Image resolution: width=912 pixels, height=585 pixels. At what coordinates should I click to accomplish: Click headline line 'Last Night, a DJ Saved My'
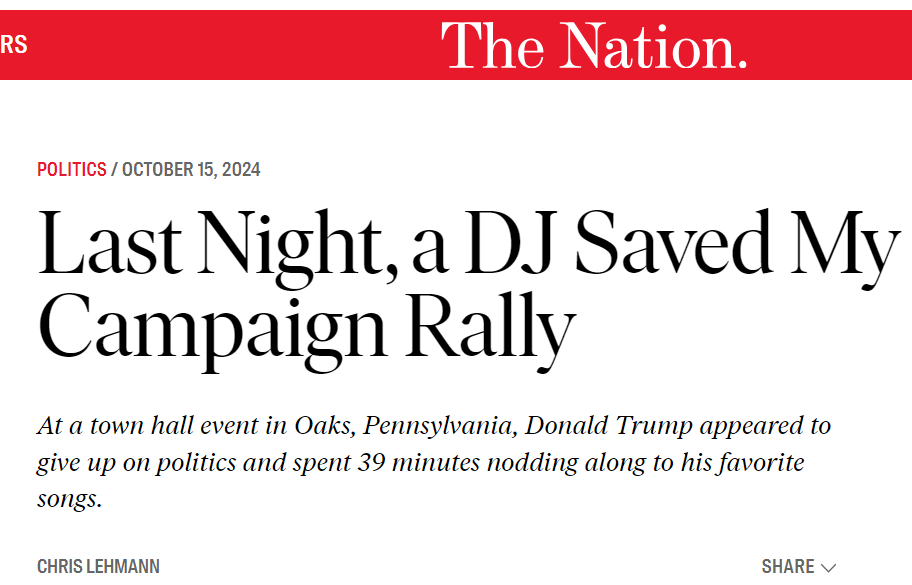point(466,245)
